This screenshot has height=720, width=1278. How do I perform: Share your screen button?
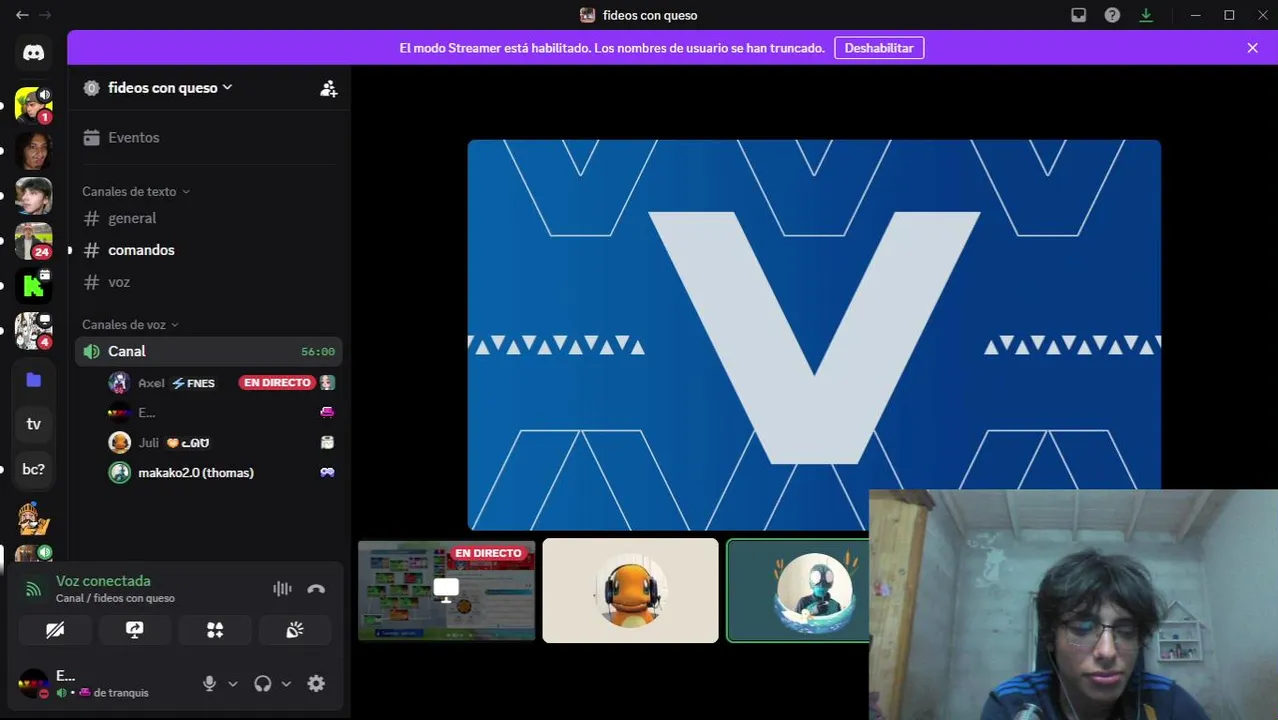(134, 630)
